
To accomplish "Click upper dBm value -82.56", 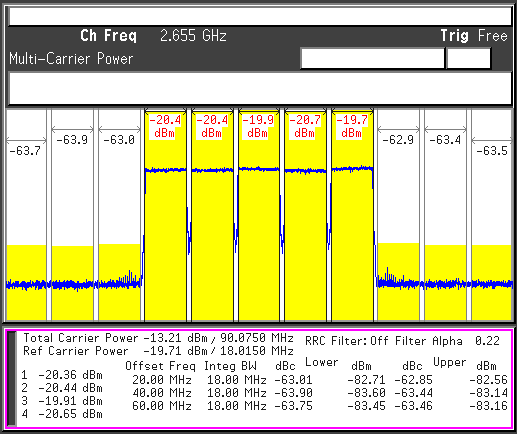I will tap(488, 380).
